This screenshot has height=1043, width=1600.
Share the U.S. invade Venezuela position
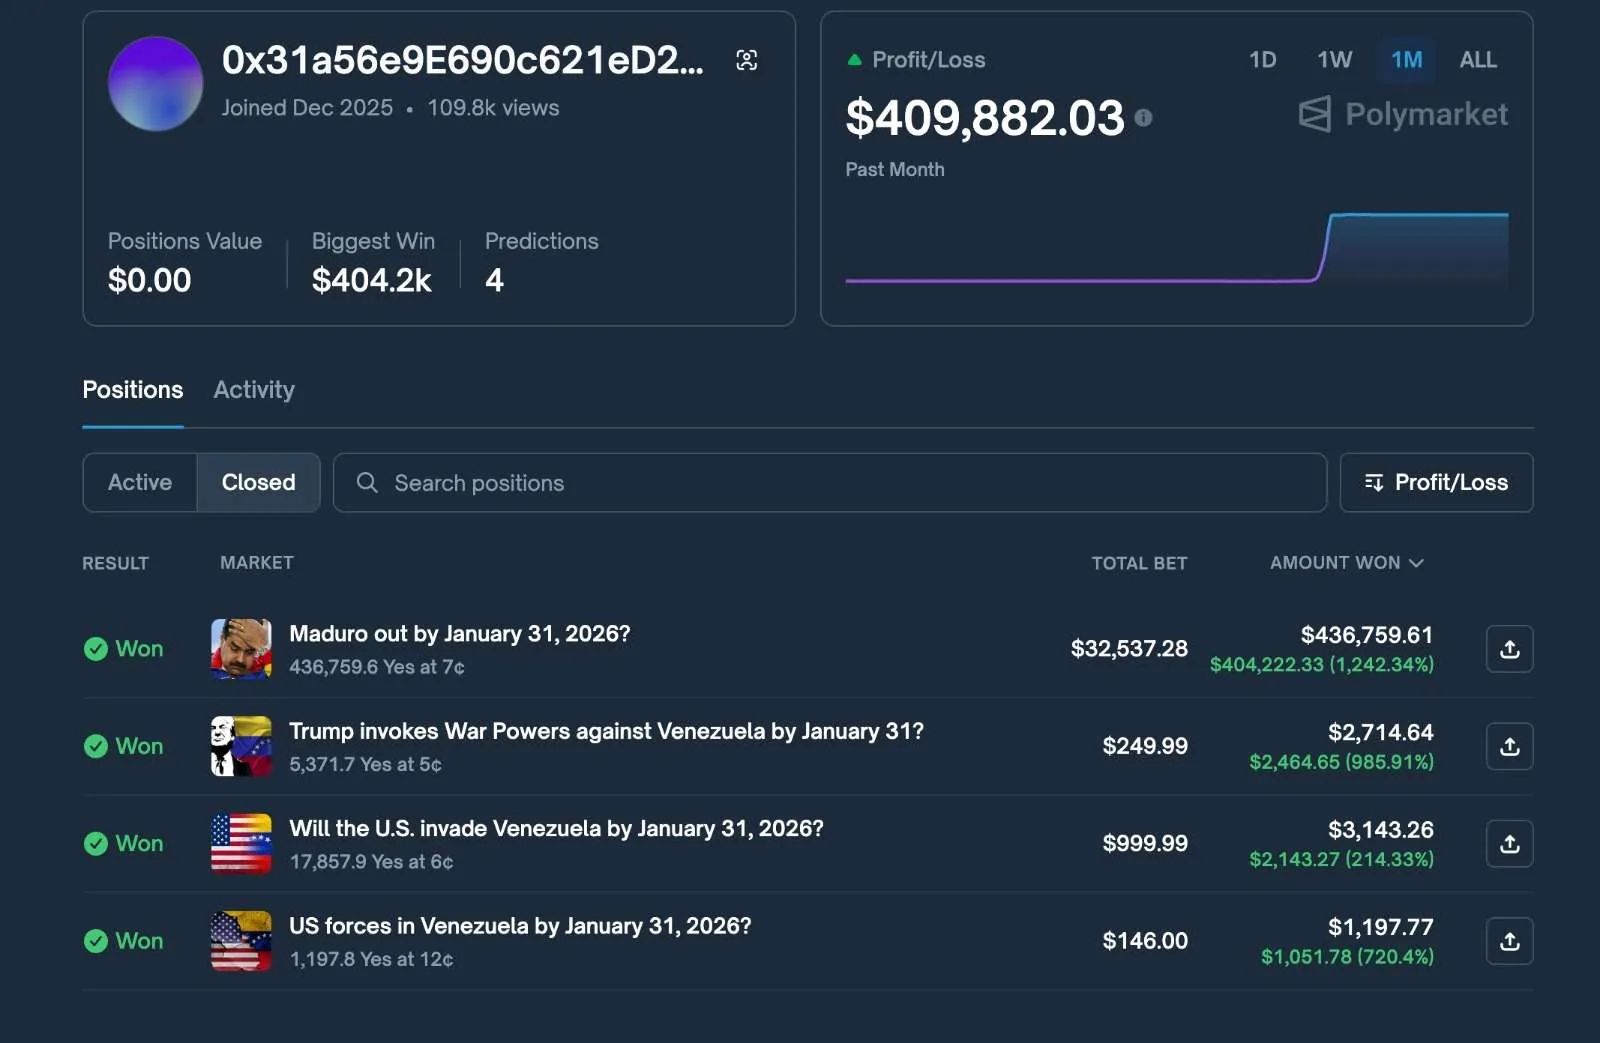click(x=1509, y=844)
